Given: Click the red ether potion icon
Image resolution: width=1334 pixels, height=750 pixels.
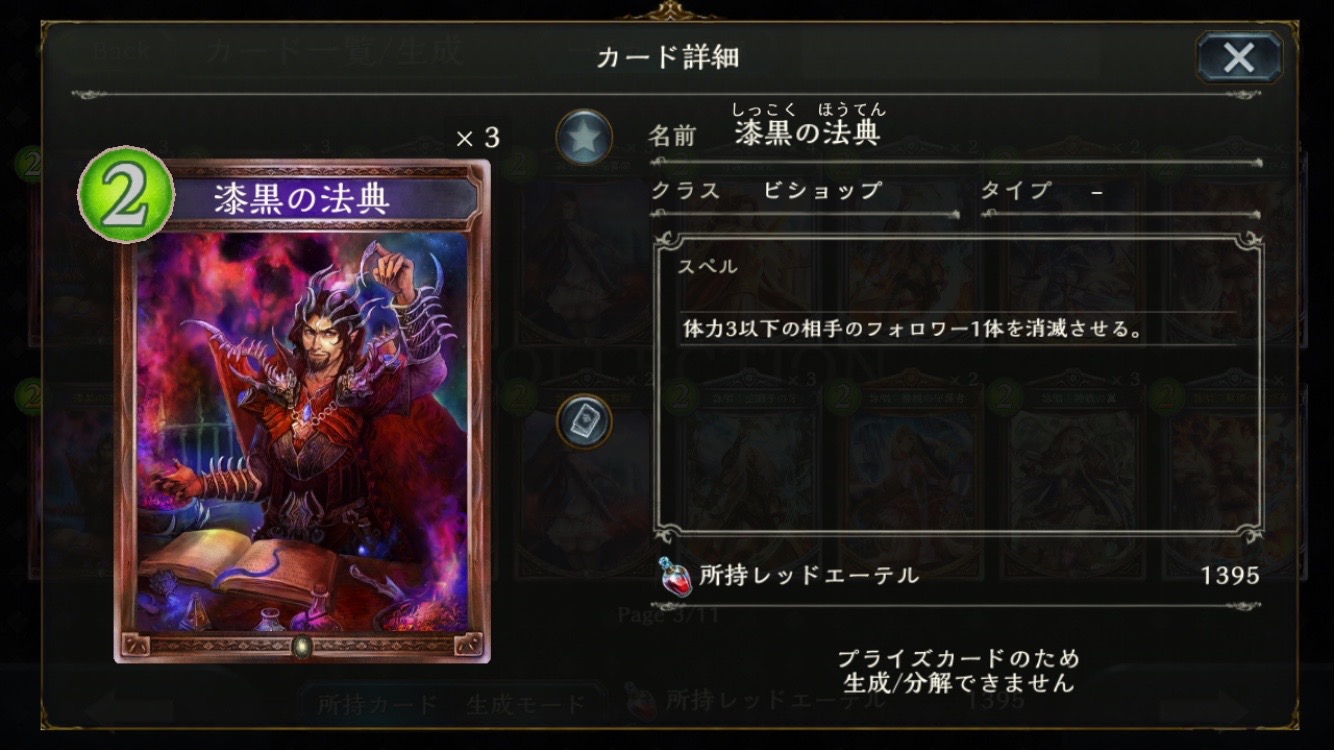Looking at the screenshot, I should click(x=675, y=575).
